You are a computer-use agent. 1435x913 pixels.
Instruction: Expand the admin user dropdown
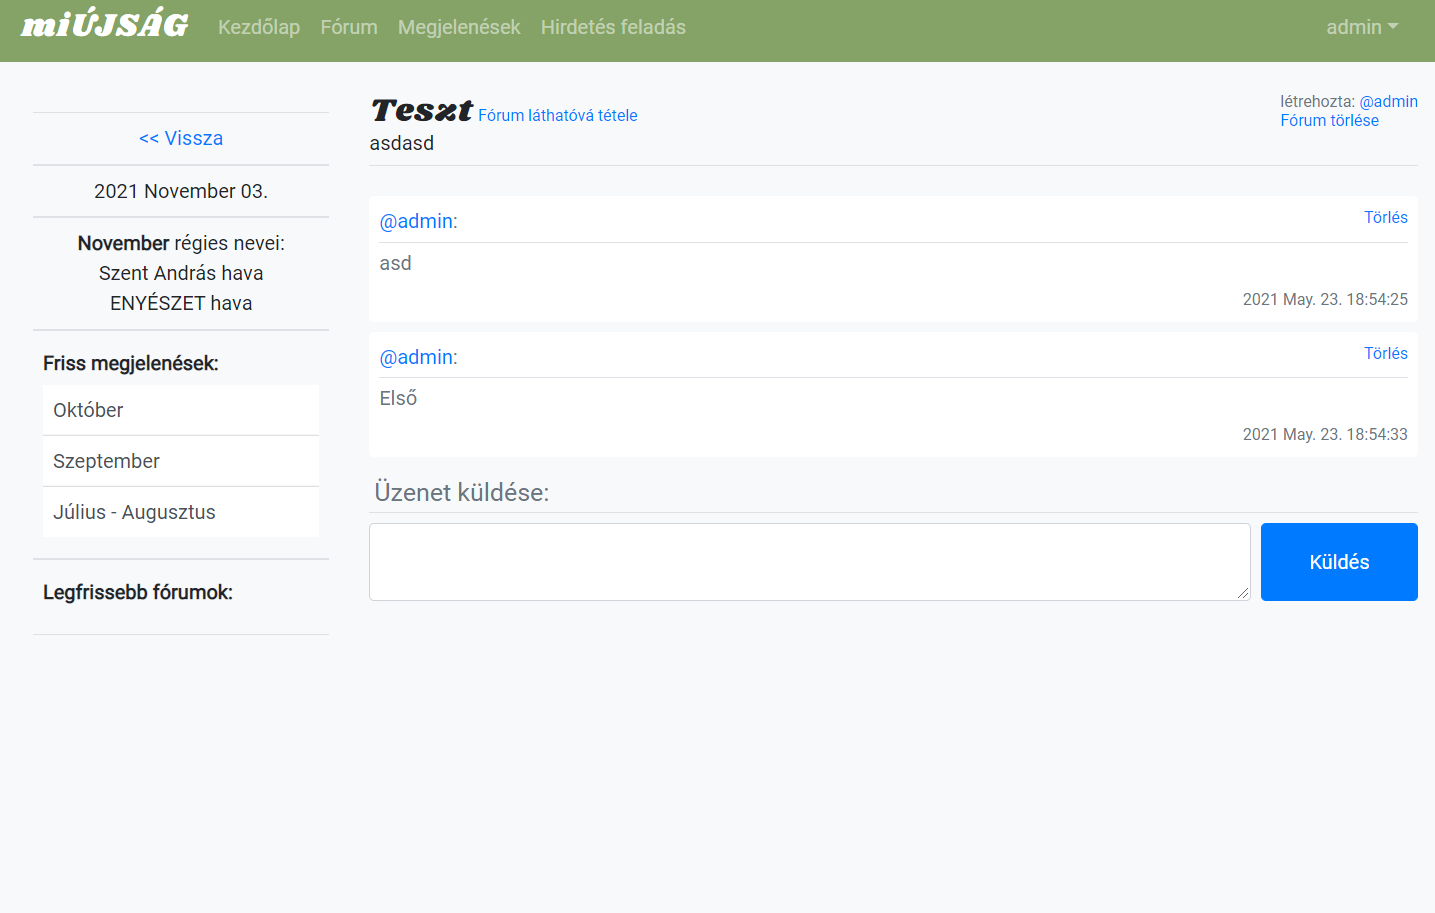click(1362, 27)
